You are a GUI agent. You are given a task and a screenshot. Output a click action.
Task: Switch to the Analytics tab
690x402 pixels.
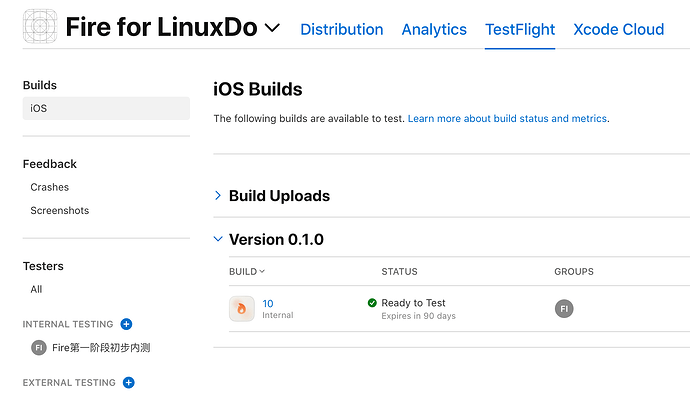(x=434, y=29)
